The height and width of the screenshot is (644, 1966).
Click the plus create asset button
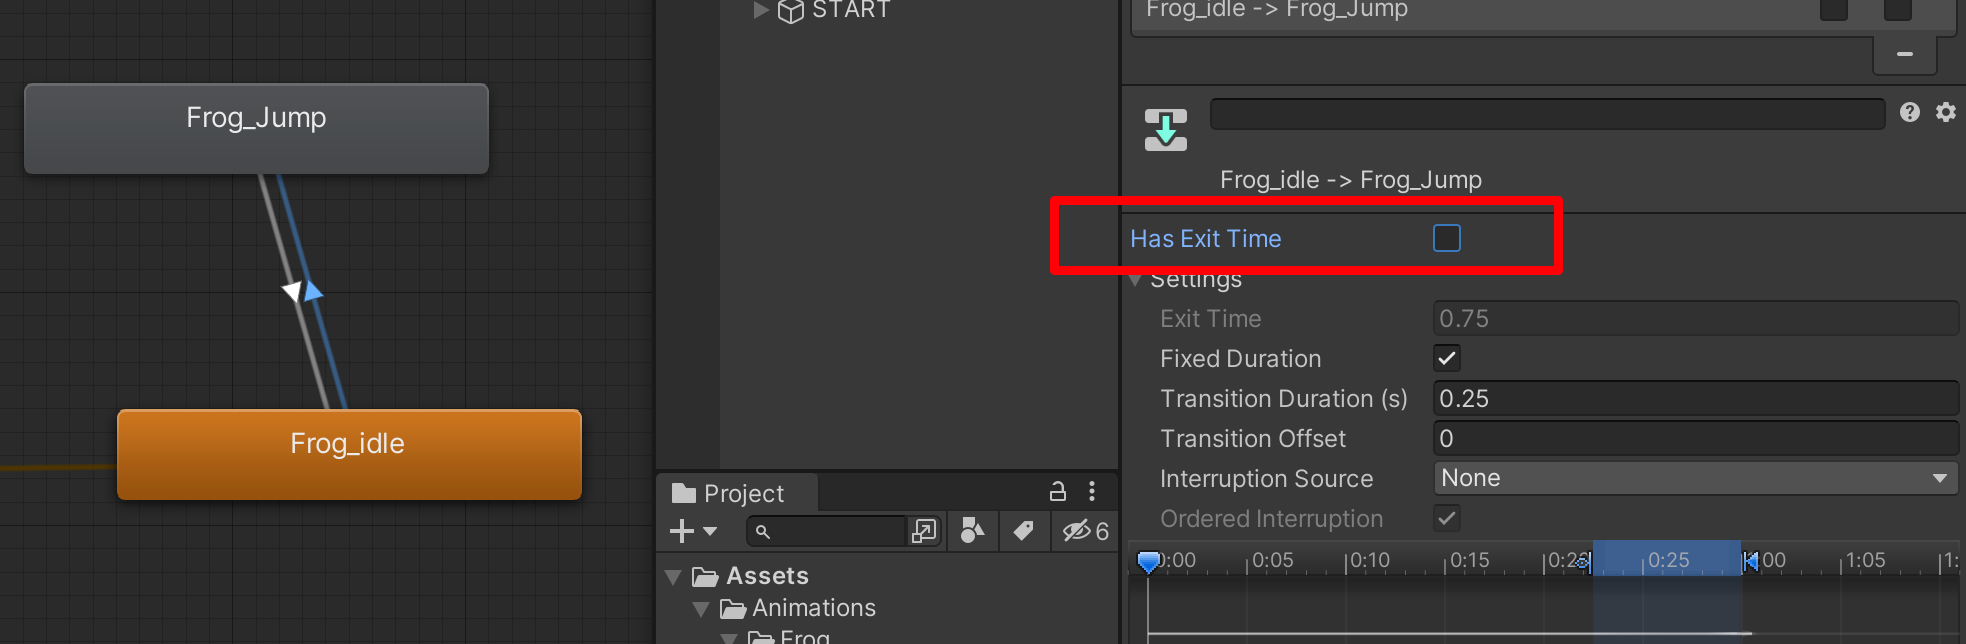[x=693, y=531]
